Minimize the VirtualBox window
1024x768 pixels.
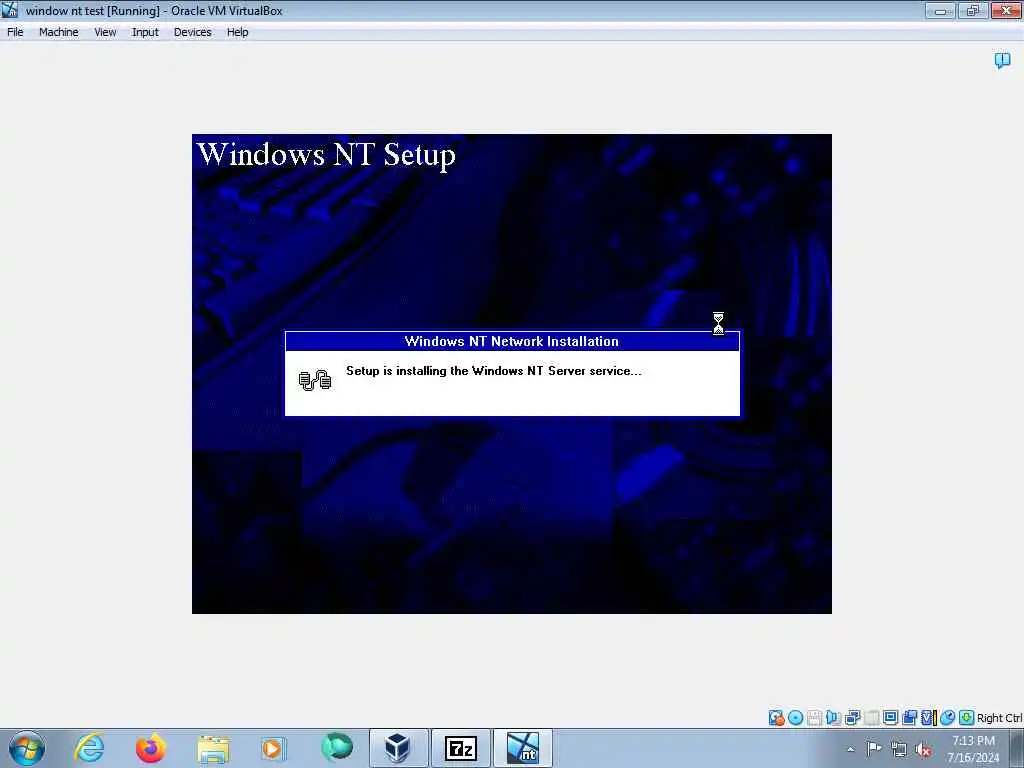(940, 10)
